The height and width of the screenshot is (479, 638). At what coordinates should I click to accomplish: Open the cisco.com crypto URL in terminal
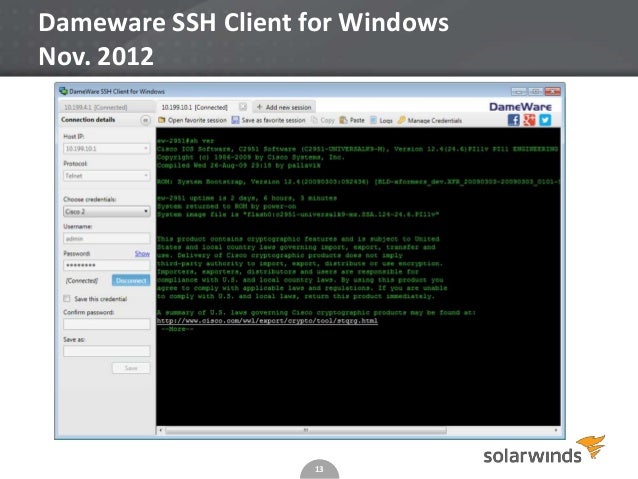(267, 321)
